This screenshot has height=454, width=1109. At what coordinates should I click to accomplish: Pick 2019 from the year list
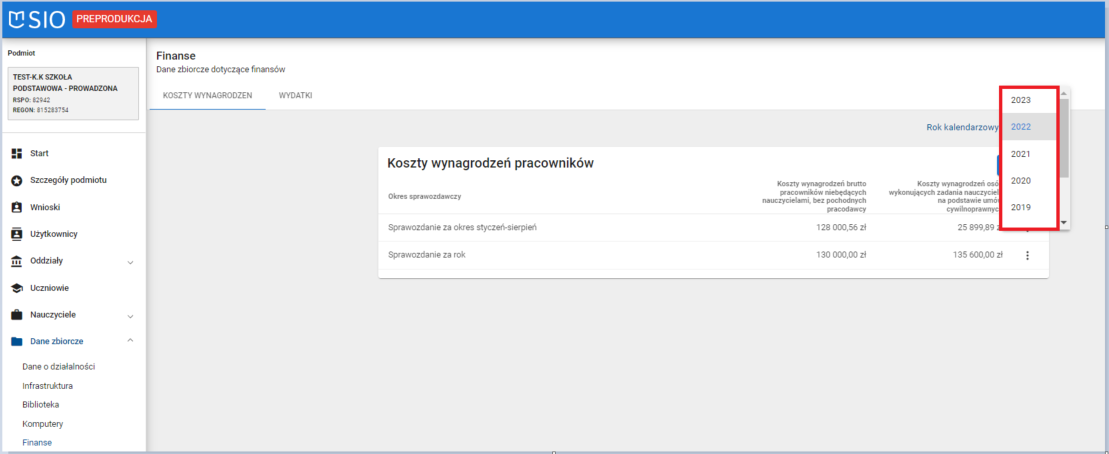pos(1021,207)
